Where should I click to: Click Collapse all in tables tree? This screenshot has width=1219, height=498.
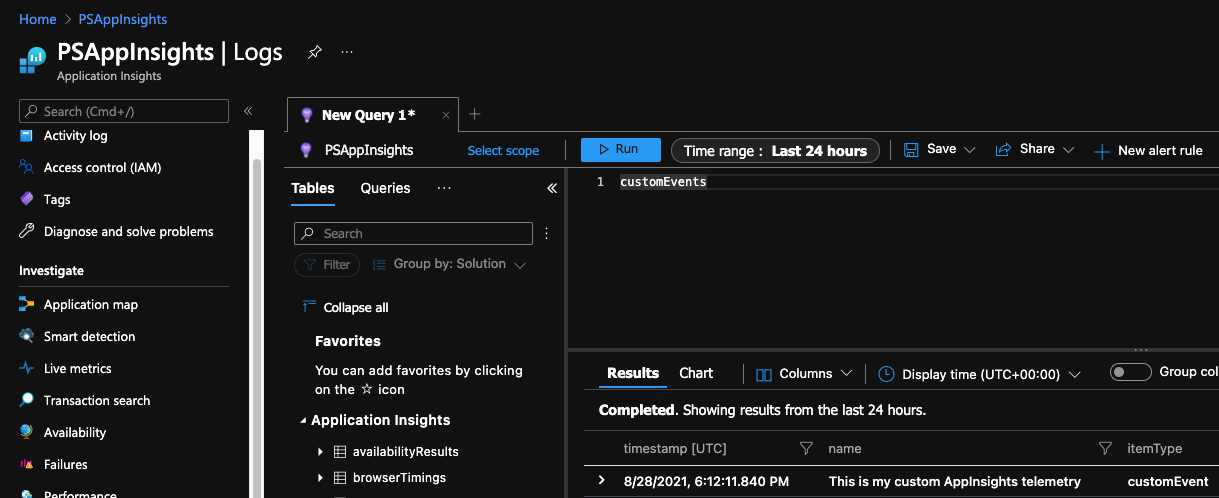point(345,308)
